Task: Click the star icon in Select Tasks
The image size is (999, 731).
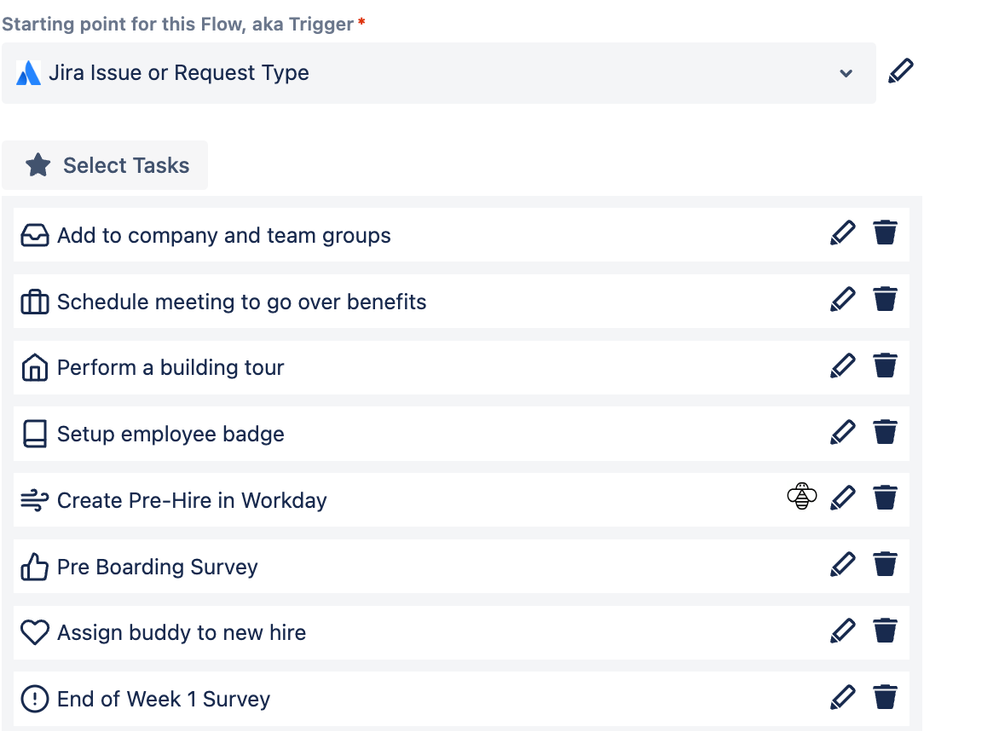Action: (x=38, y=165)
